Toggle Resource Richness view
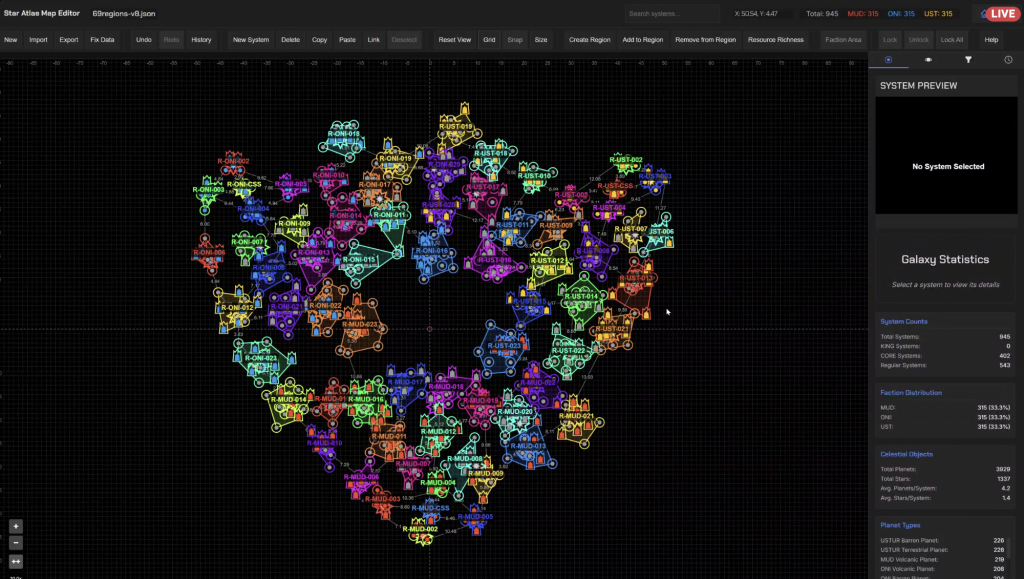Screen dimensions: 1024x579 pos(776,40)
